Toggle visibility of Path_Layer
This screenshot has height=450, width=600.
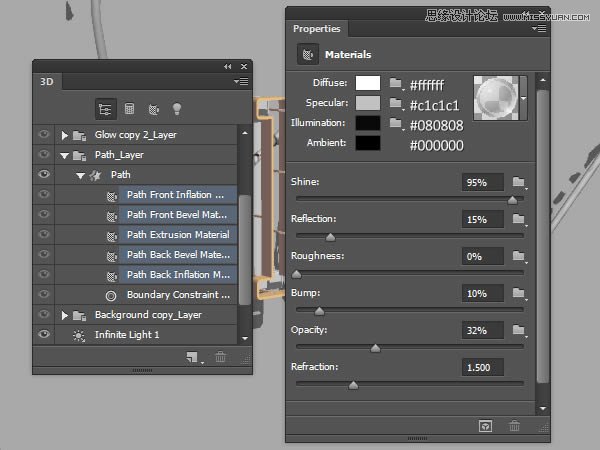point(44,154)
